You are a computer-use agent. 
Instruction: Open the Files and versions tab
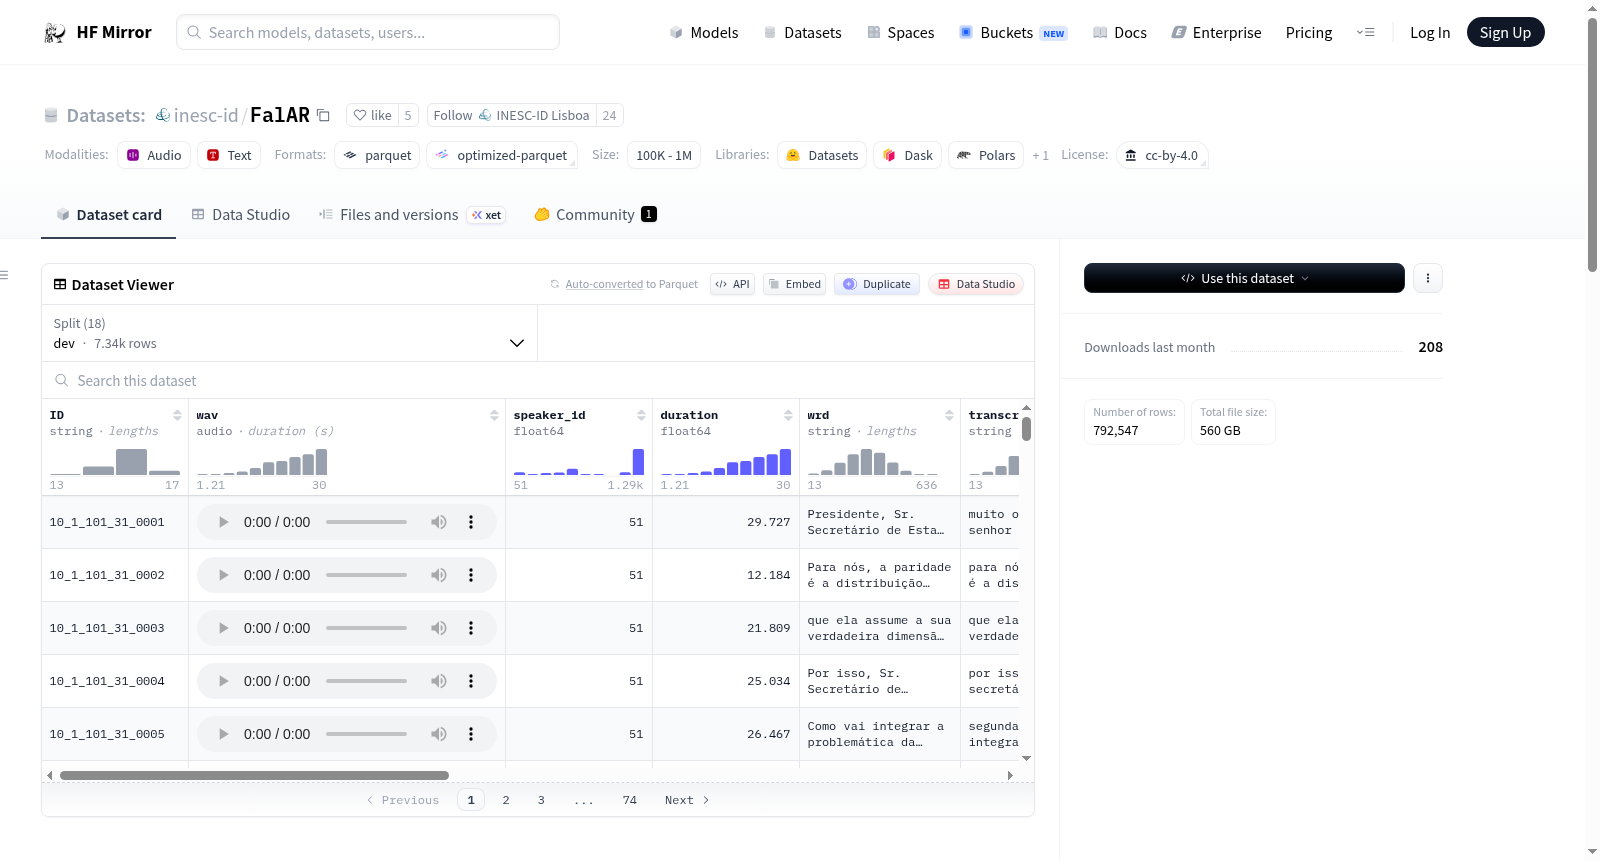(x=412, y=215)
